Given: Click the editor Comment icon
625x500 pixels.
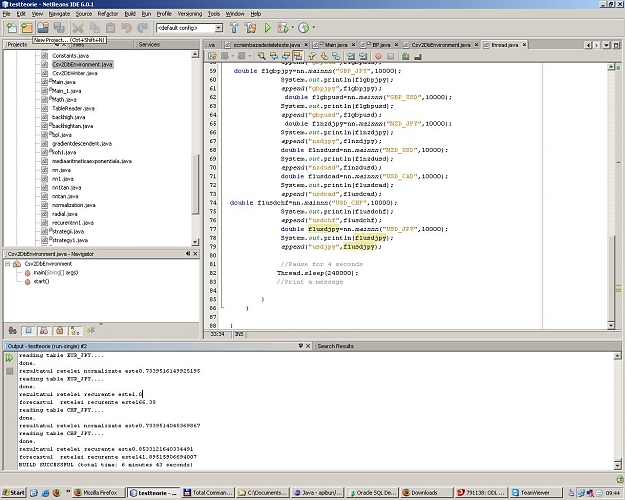Looking at the screenshot, I should tap(405, 56).
